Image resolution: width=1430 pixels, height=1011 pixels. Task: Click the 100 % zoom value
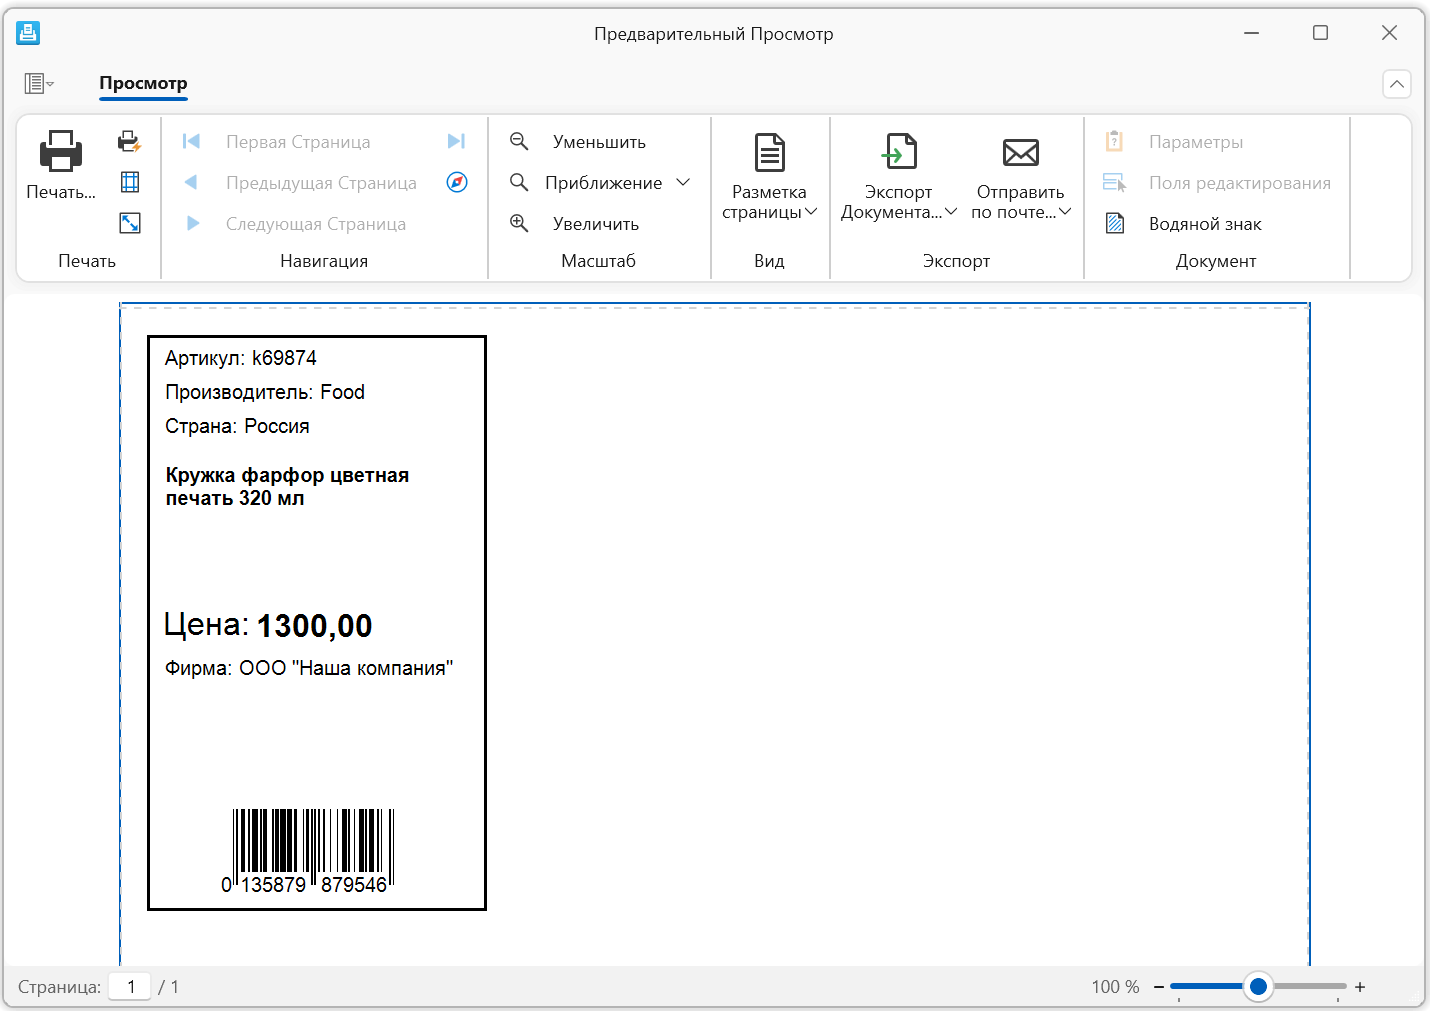(1115, 987)
